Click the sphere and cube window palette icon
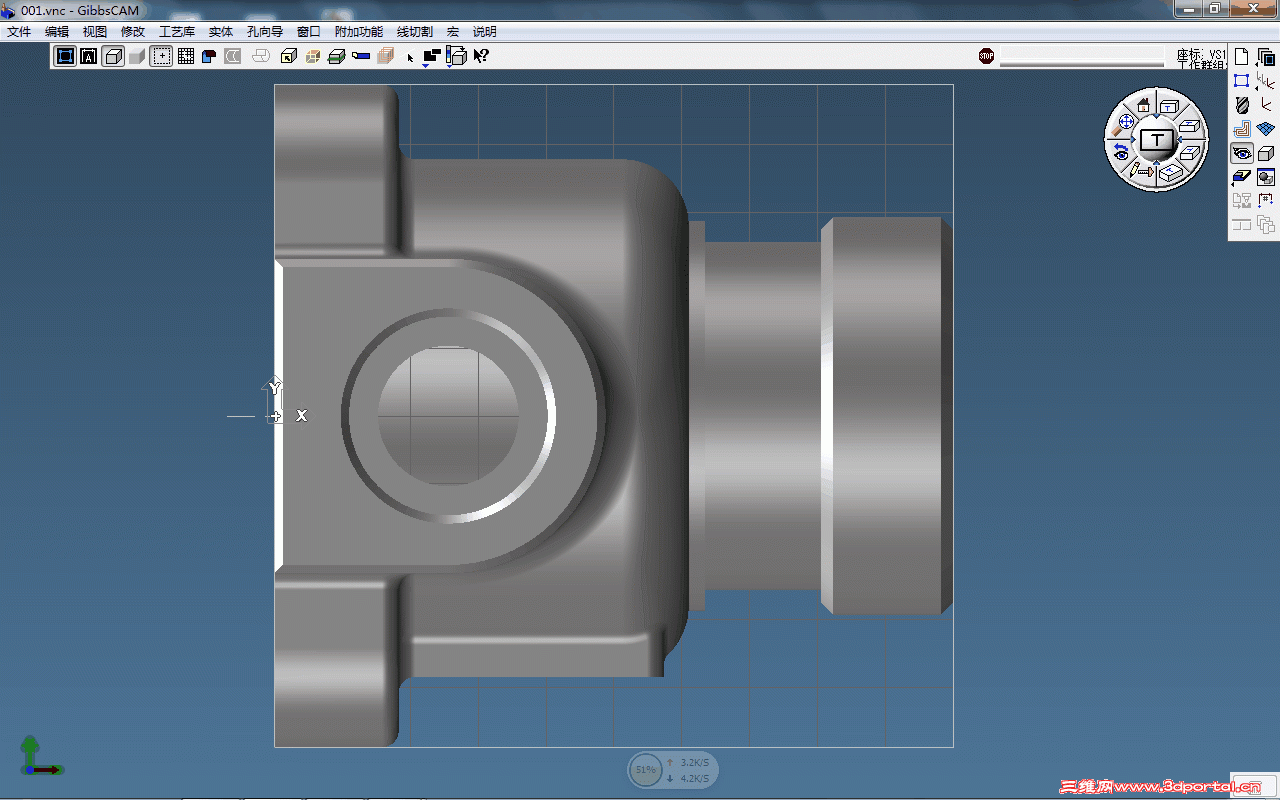The height and width of the screenshot is (800, 1280). [x=1265, y=177]
